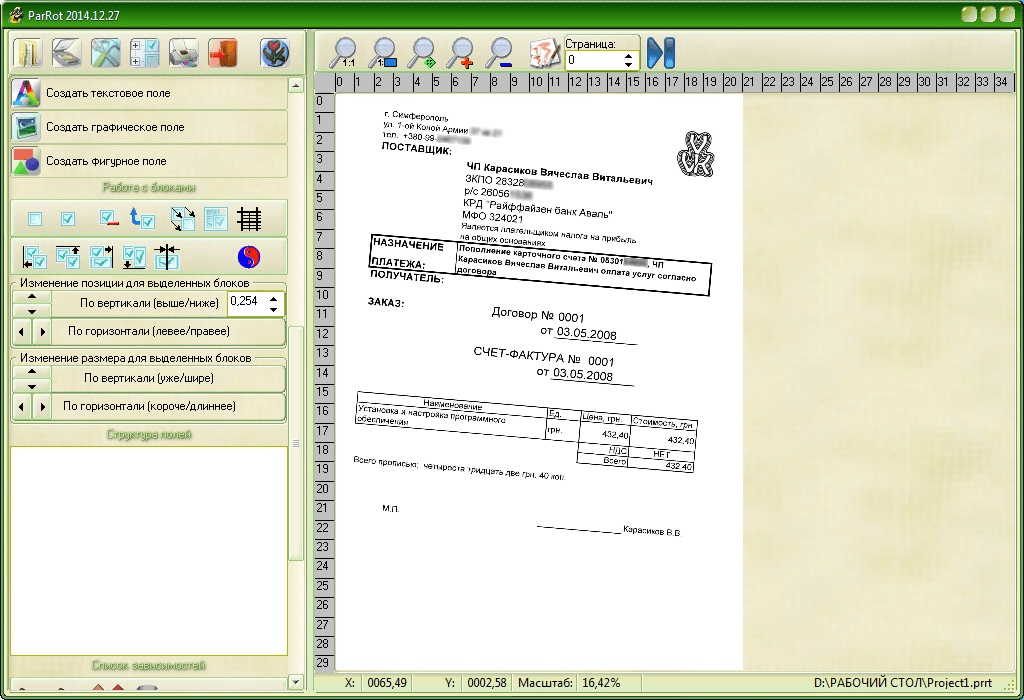This screenshot has width=1024, height=700.
Task: Click the 0,254 step value field
Action: (x=248, y=302)
